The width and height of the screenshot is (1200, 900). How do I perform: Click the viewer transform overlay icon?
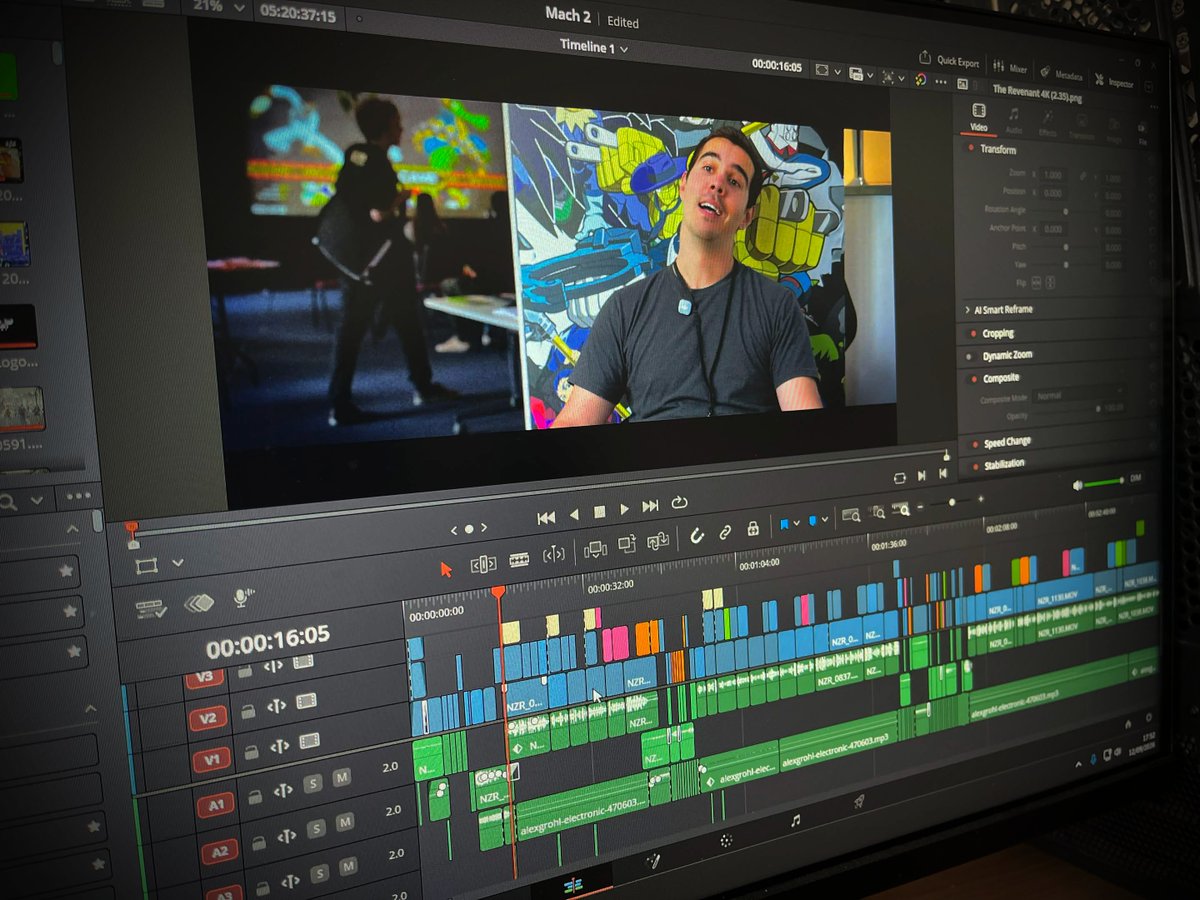(x=147, y=566)
